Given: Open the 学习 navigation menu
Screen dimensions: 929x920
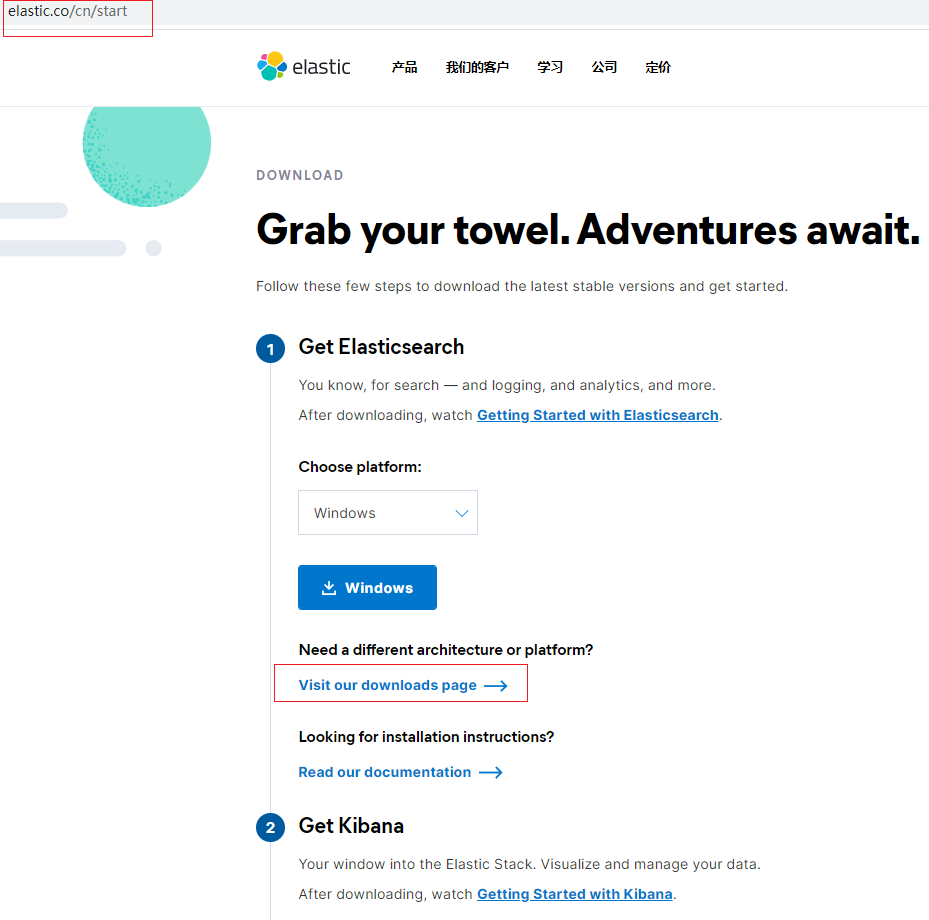Looking at the screenshot, I should pyautogui.click(x=550, y=67).
